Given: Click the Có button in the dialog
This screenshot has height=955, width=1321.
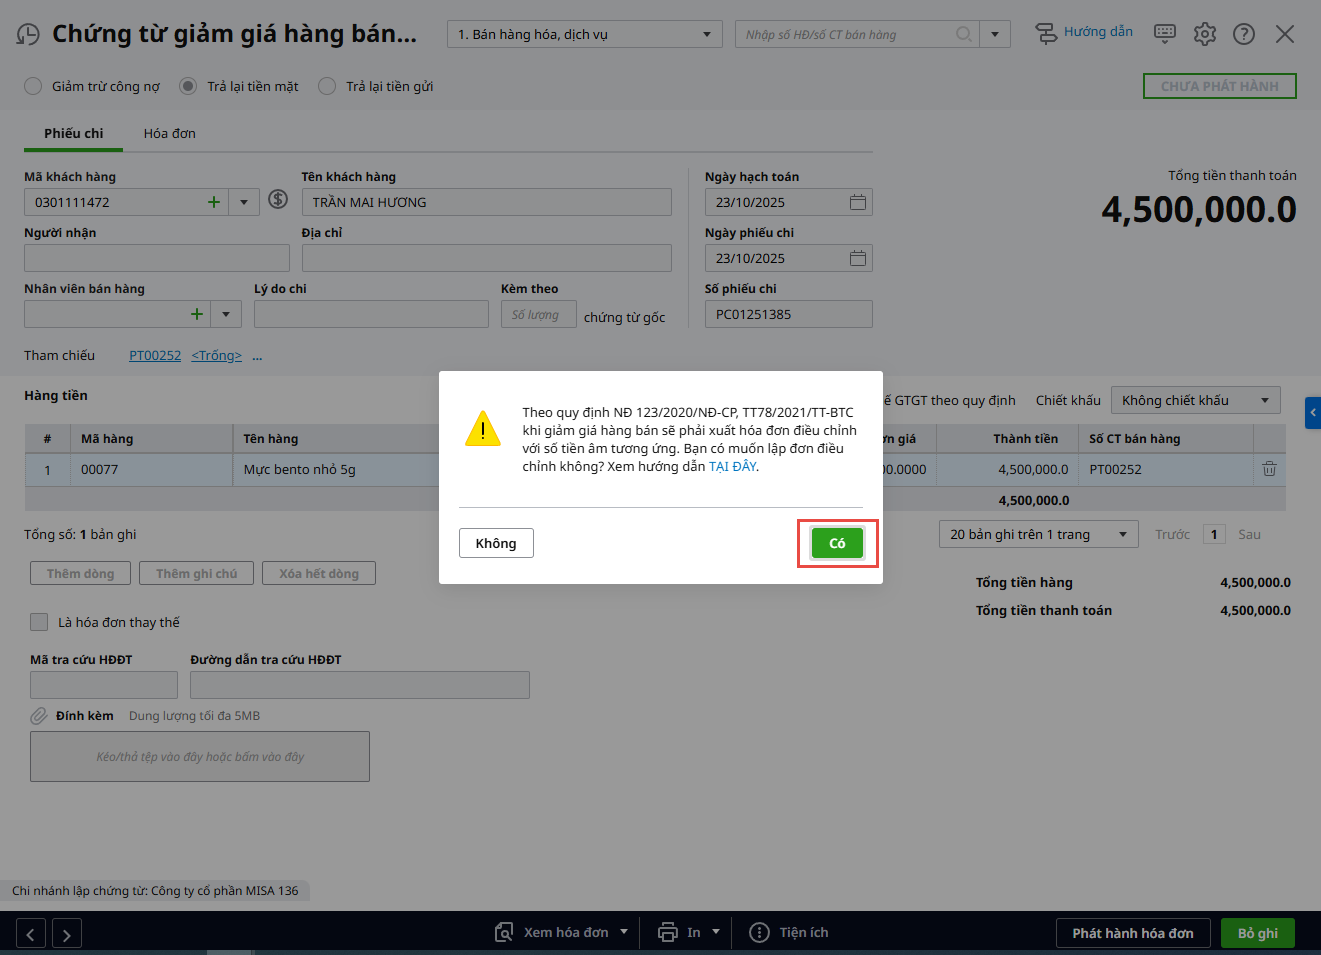Looking at the screenshot, I should (837, 543).
